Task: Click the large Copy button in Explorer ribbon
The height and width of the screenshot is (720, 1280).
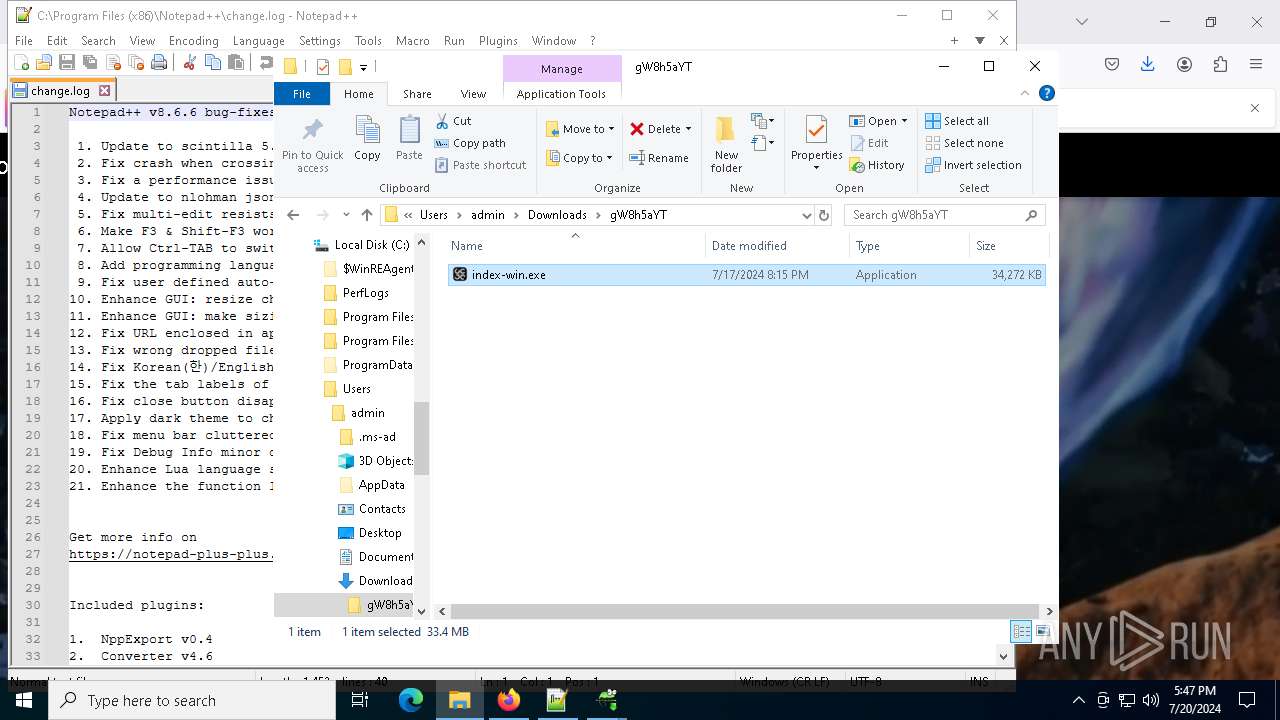Action: click(x=367, y=138)
